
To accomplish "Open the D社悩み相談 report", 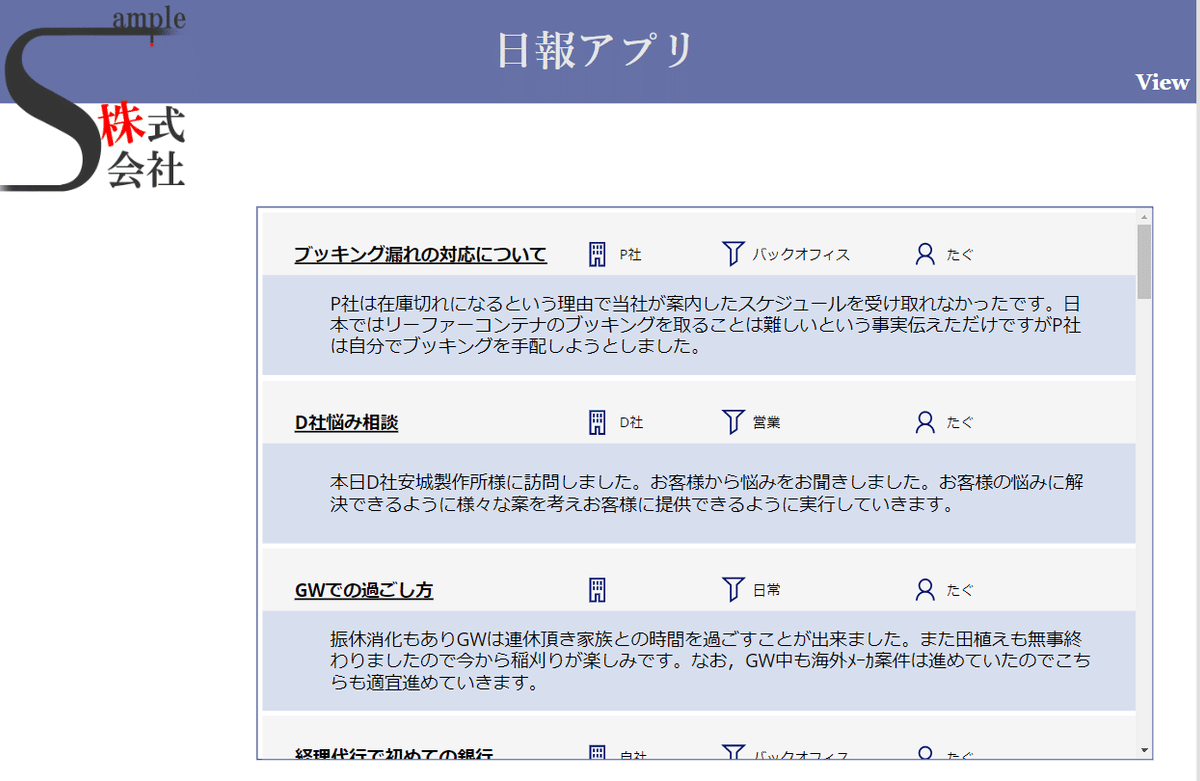I will [x=344, y=422].
